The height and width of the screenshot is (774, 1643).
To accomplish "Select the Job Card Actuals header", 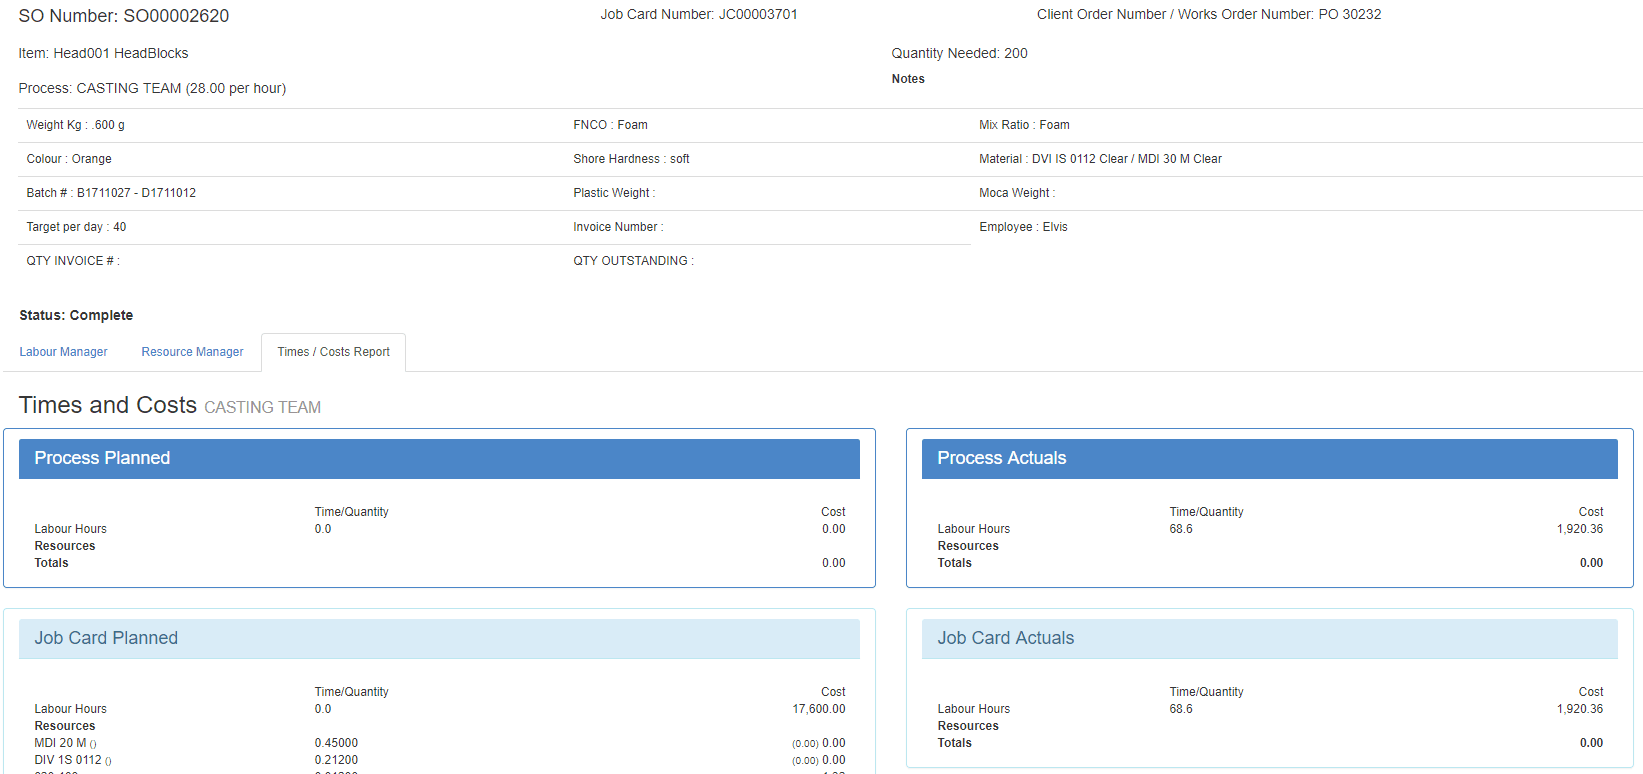I will [x=1269, y=638].
